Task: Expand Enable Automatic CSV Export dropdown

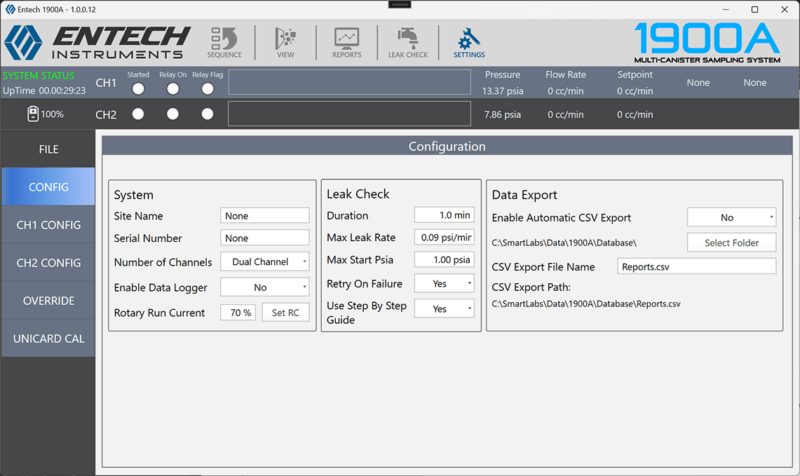Action: click(731, 217)
